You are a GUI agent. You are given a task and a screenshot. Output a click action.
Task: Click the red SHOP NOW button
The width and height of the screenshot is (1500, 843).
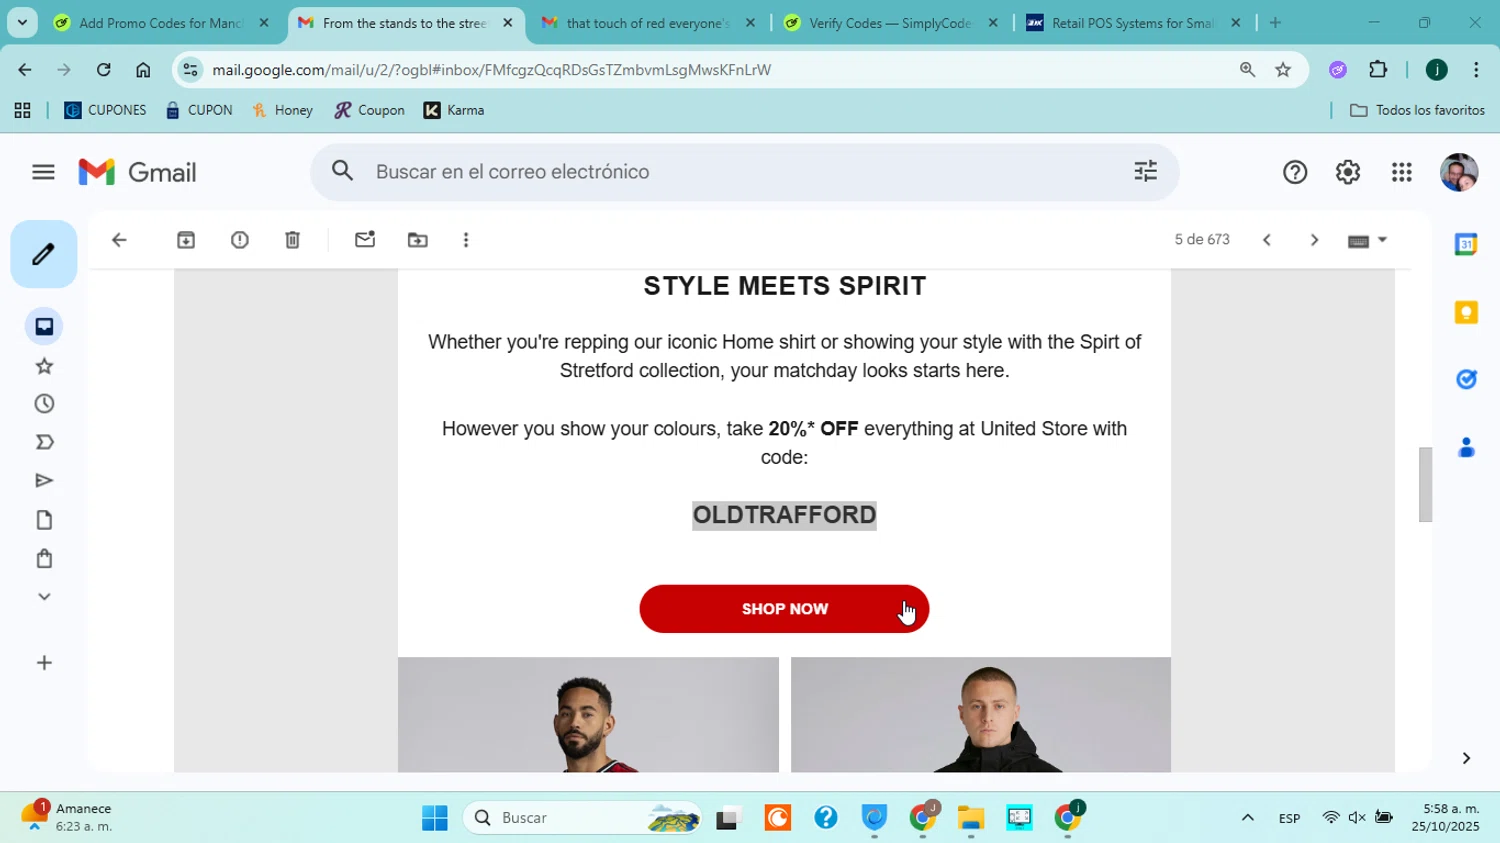[784, 609]
